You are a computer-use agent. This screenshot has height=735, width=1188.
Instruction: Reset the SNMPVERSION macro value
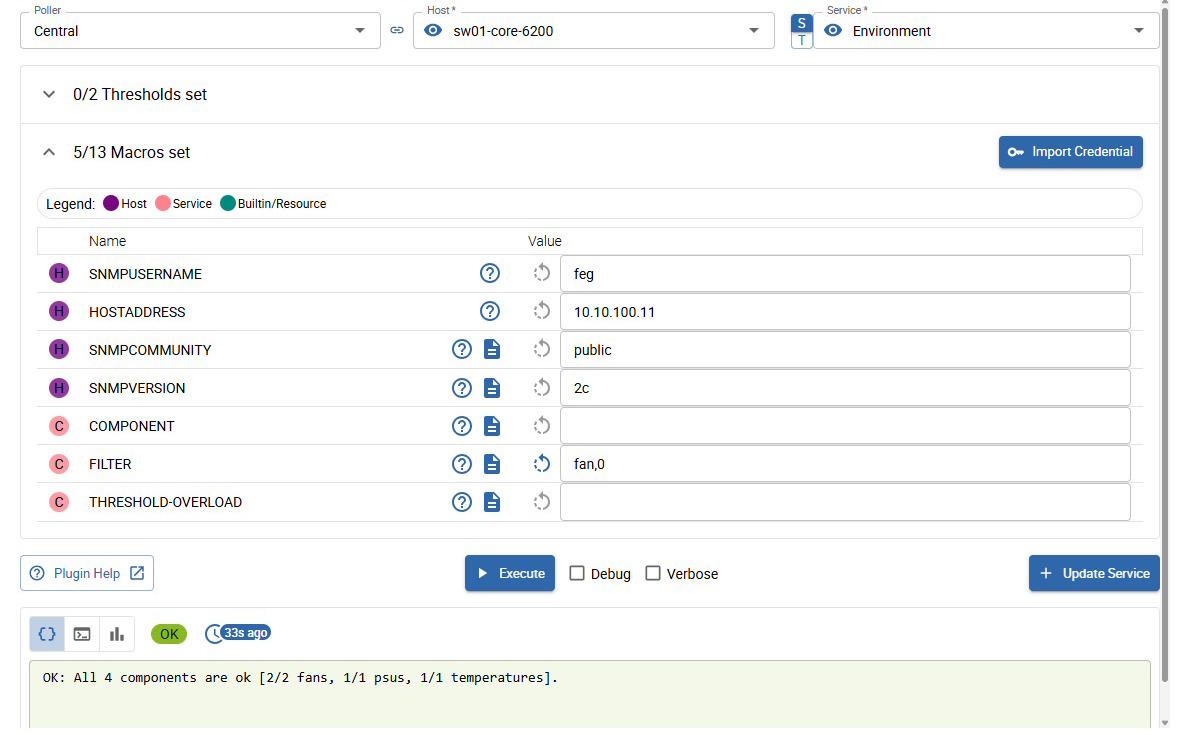tap(542, 388)
